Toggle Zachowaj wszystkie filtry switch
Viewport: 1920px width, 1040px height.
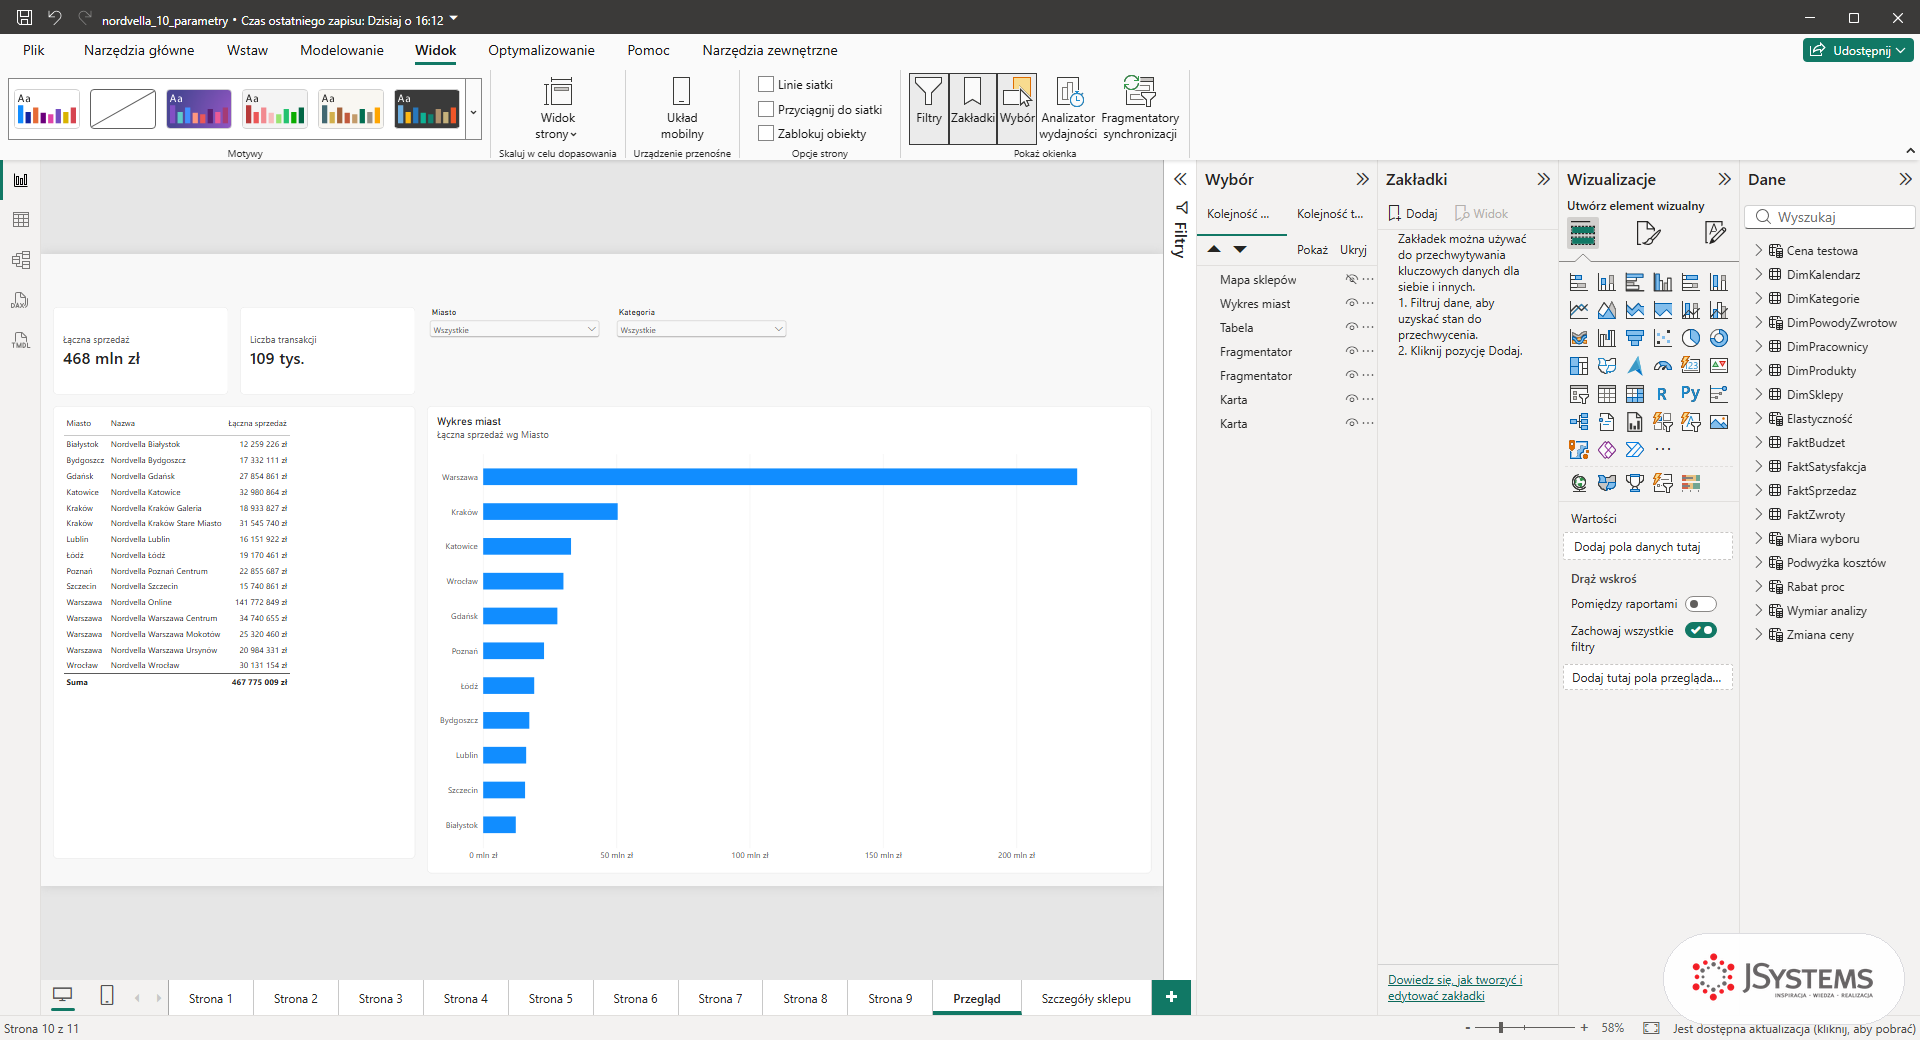[x=1700, y=630]
